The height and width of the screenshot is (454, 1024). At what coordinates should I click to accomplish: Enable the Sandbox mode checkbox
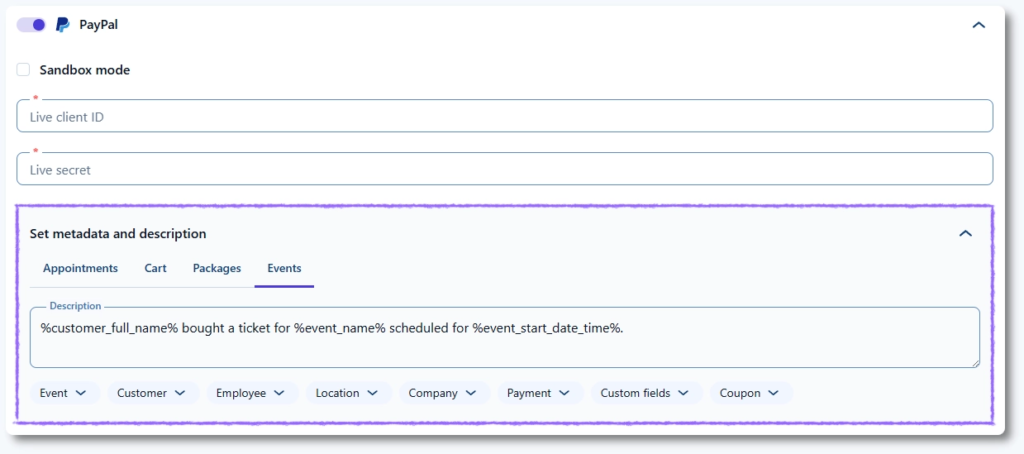point(24,70)
